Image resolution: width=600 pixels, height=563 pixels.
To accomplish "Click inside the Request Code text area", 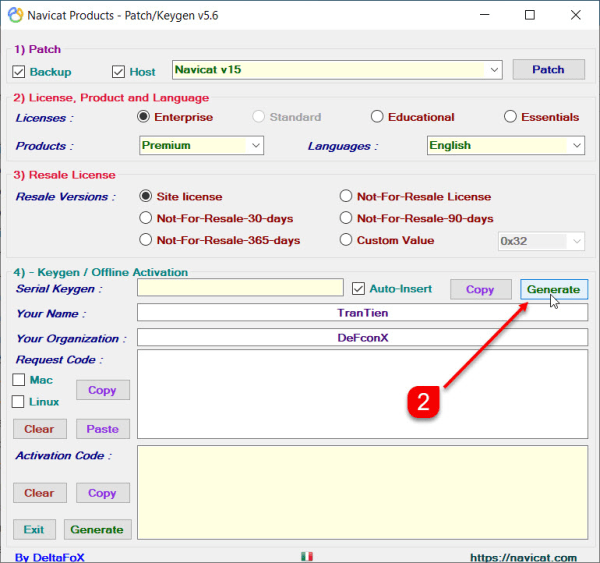I will coord(362,394).
